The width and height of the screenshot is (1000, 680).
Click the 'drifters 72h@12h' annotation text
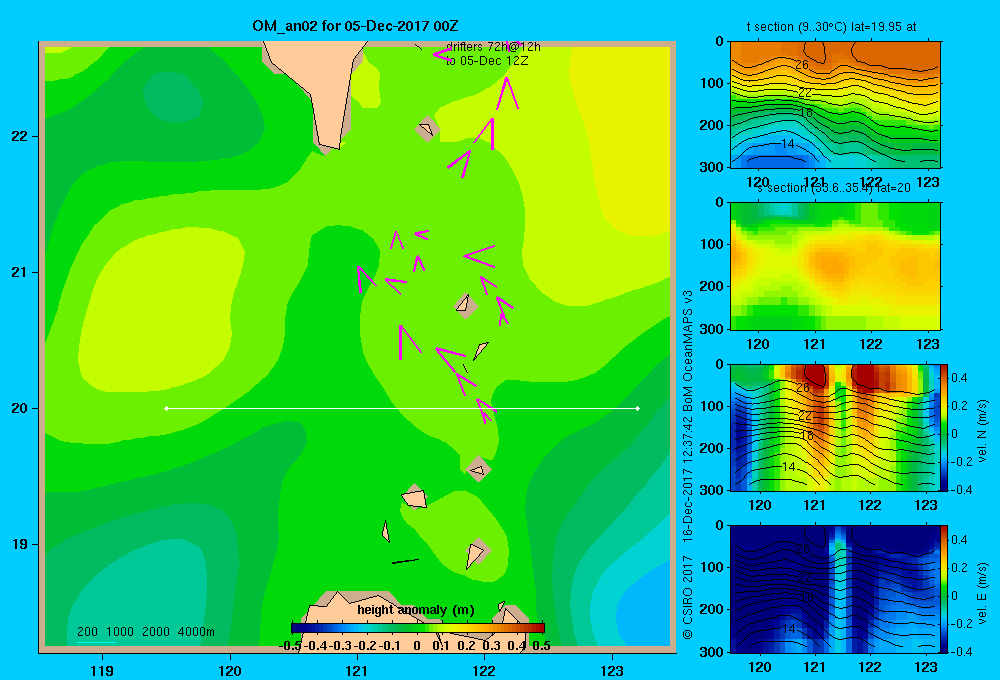click(x=493, y=47)
